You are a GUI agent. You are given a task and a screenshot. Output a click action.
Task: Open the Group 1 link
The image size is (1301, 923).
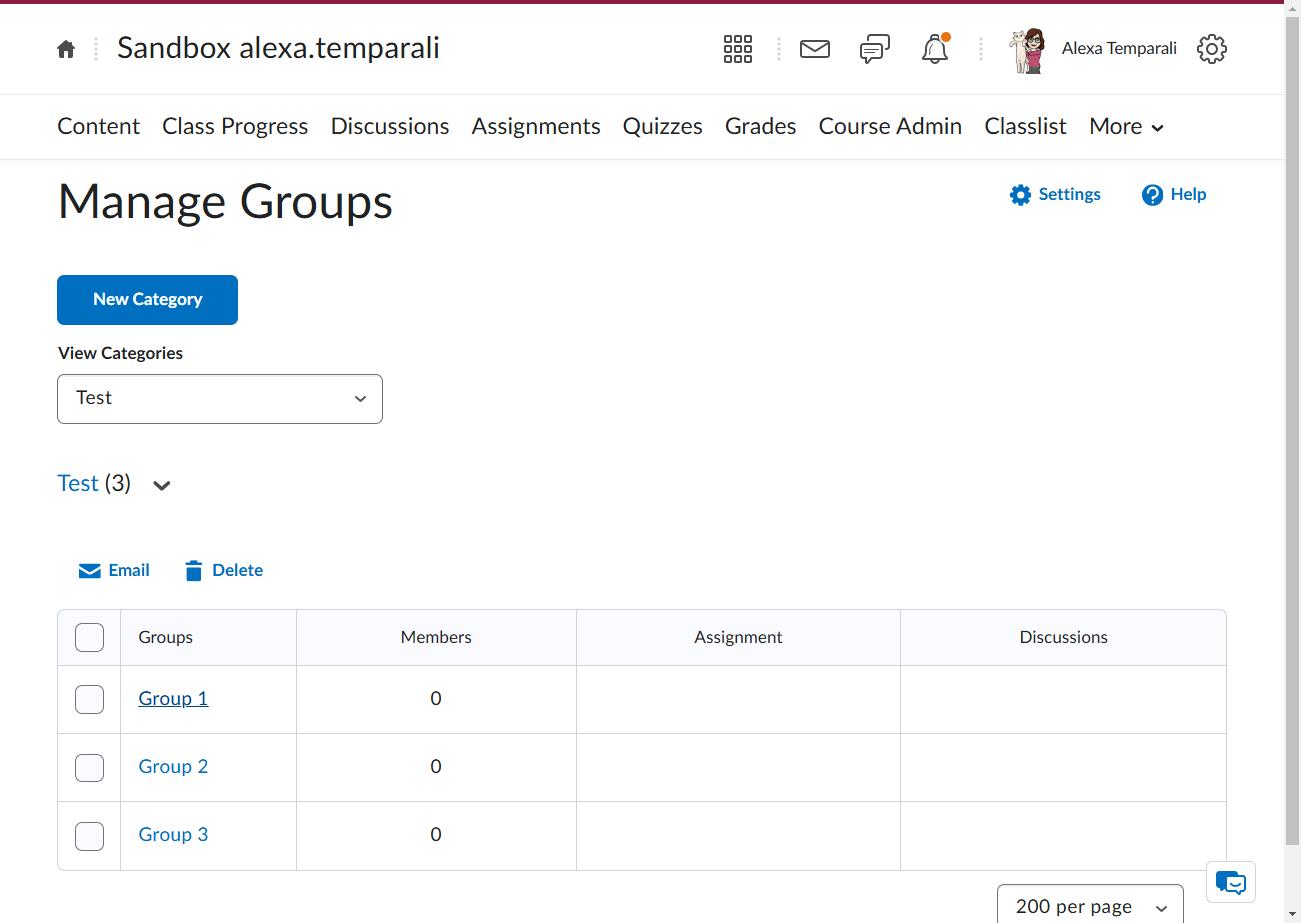173,699
